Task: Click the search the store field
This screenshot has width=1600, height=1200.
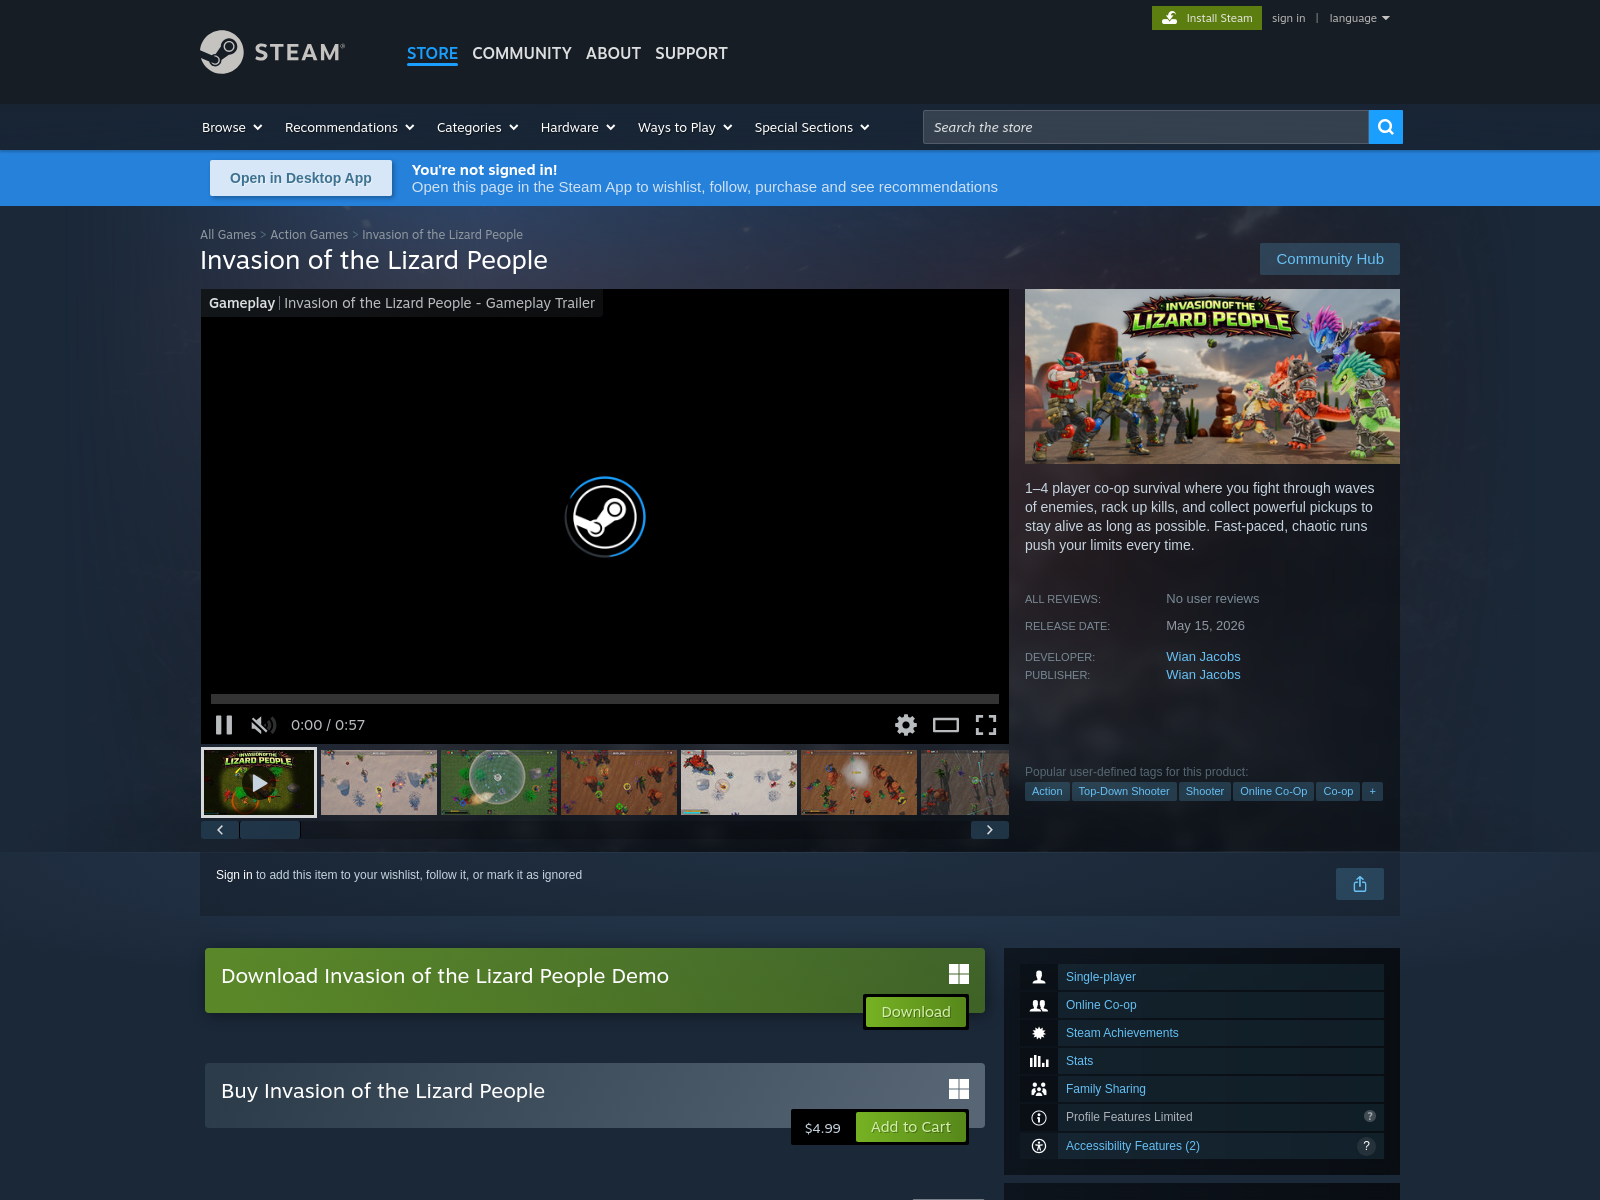Action: 1146,127
